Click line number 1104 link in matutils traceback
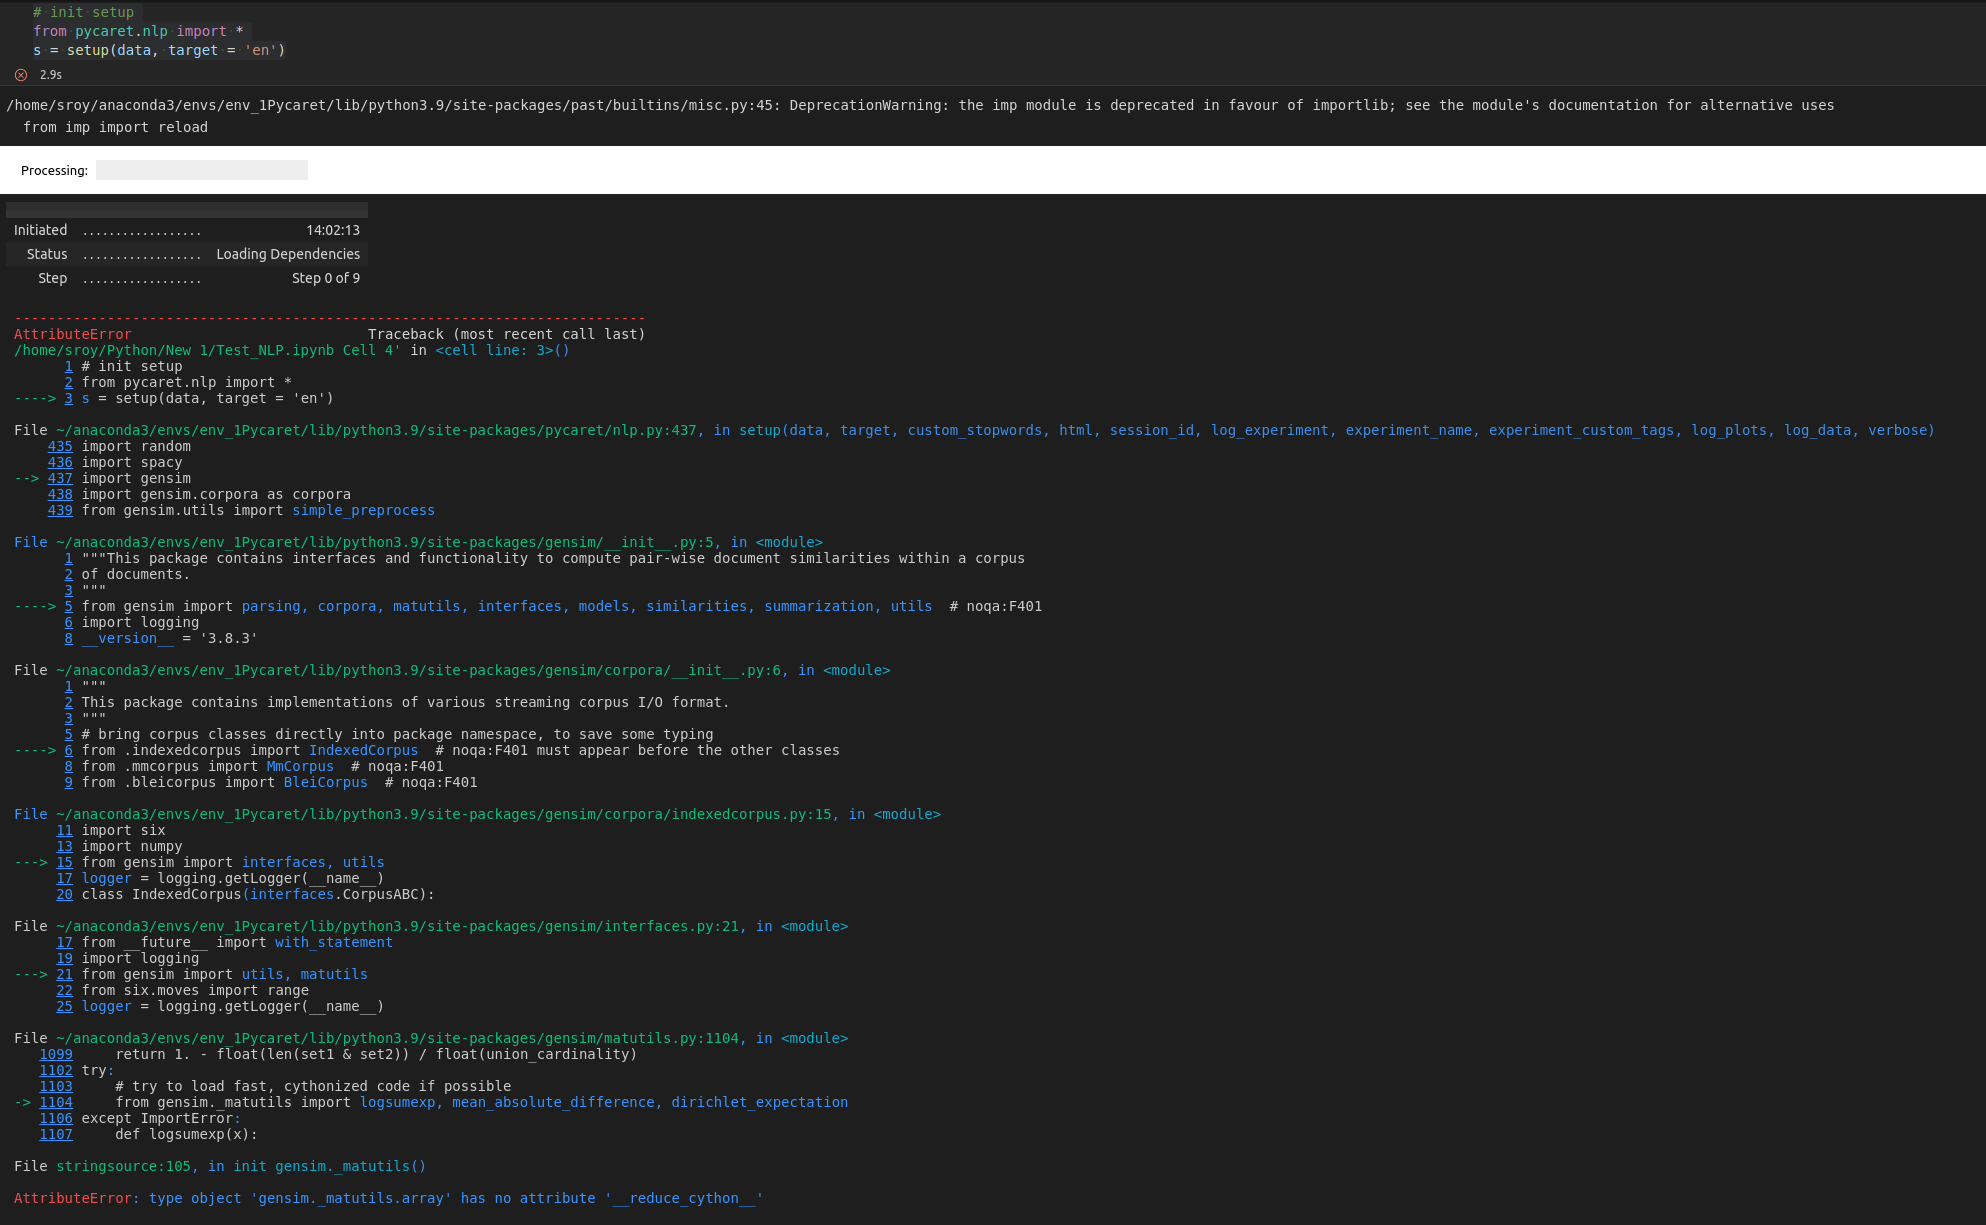Screen dimensions: 1986x1225 coord(56,1102)
